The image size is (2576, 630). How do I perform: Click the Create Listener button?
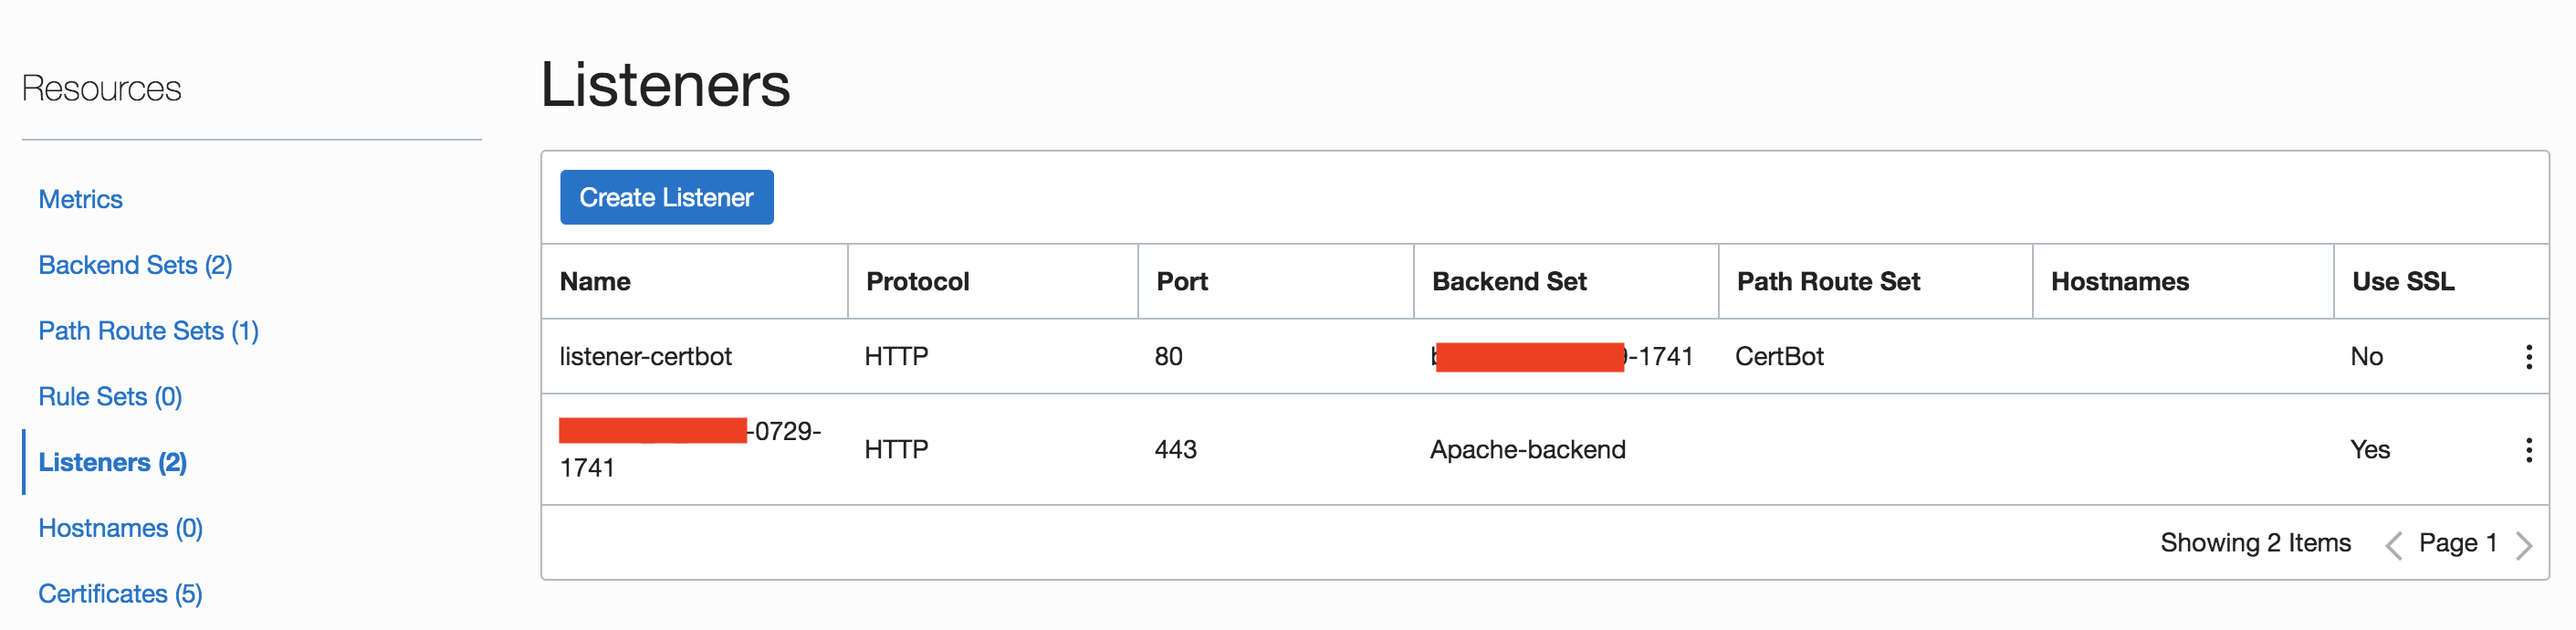(x=666, y=198)
